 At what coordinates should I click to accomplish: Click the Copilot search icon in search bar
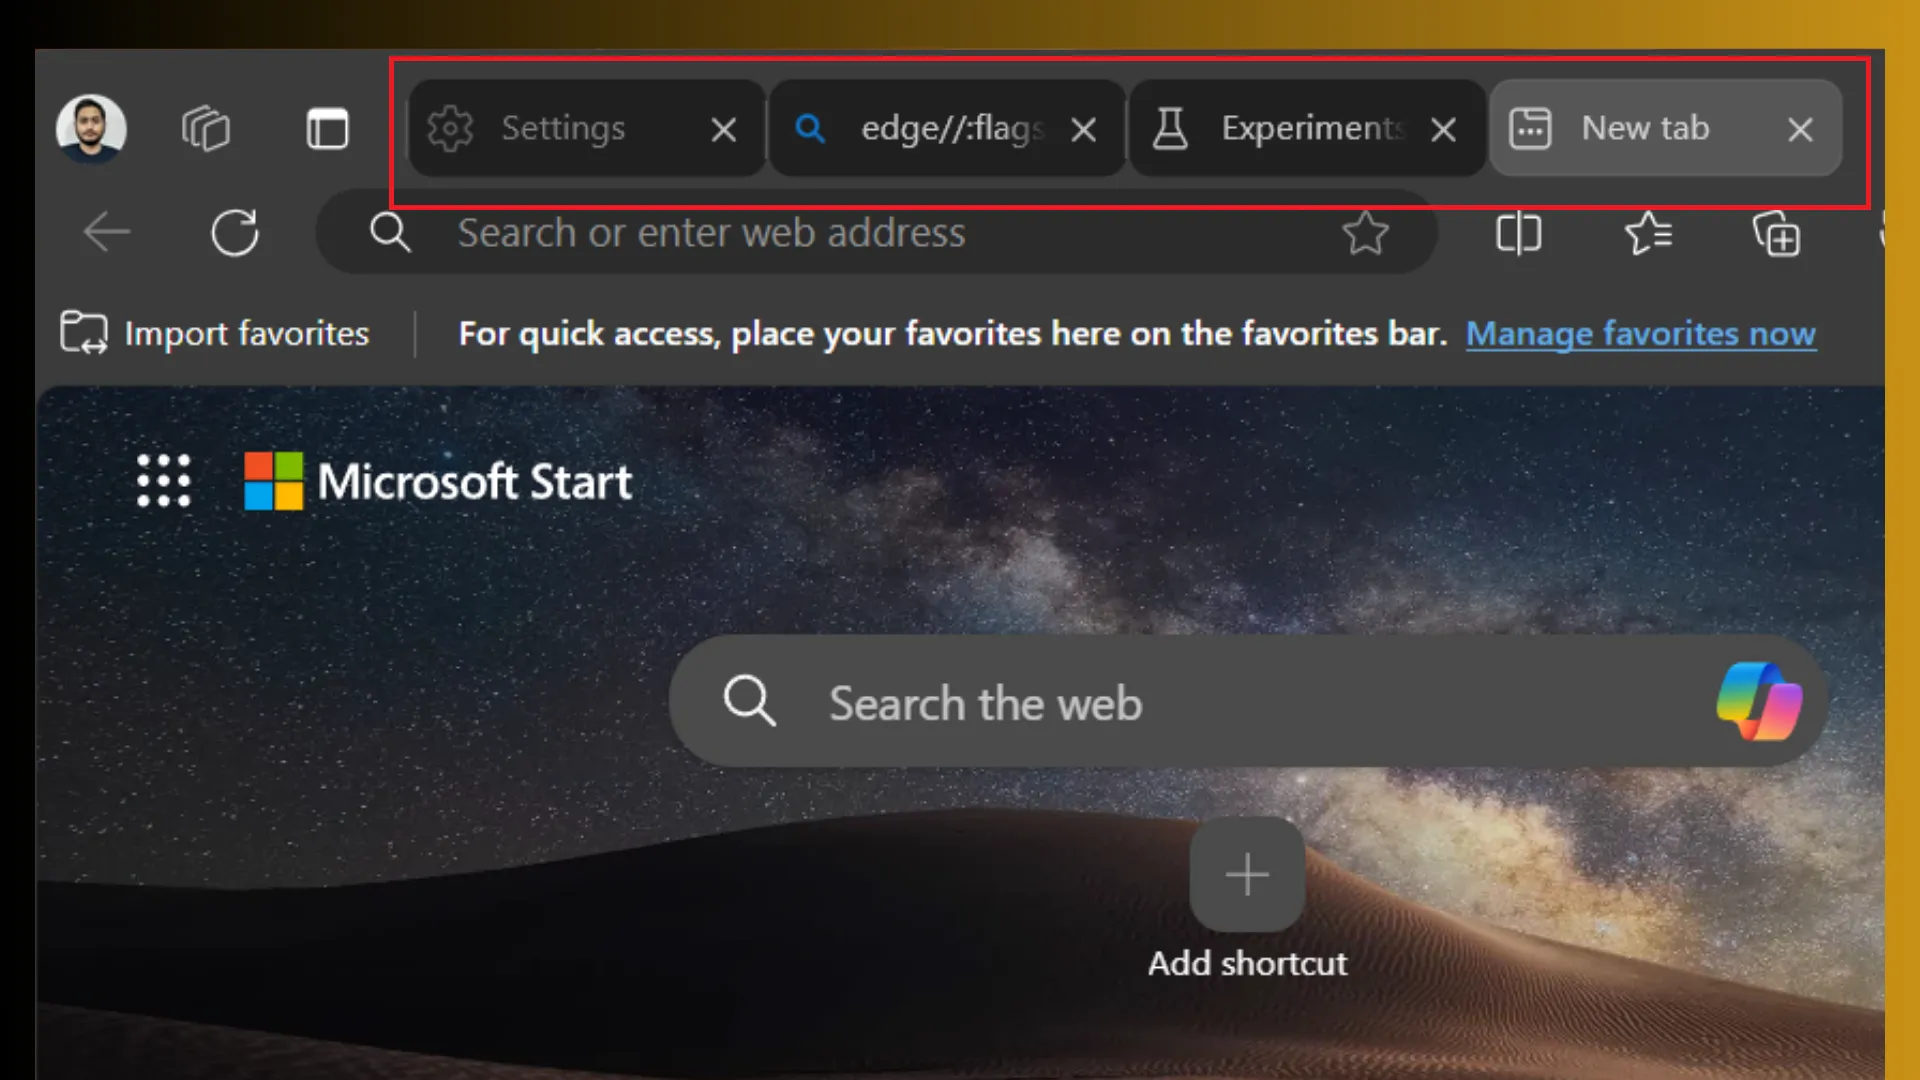click(1760, 702)
